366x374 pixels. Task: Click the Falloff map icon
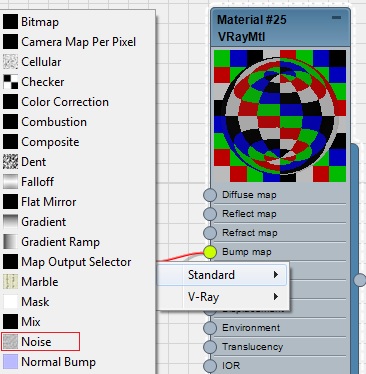pos(10,182)
